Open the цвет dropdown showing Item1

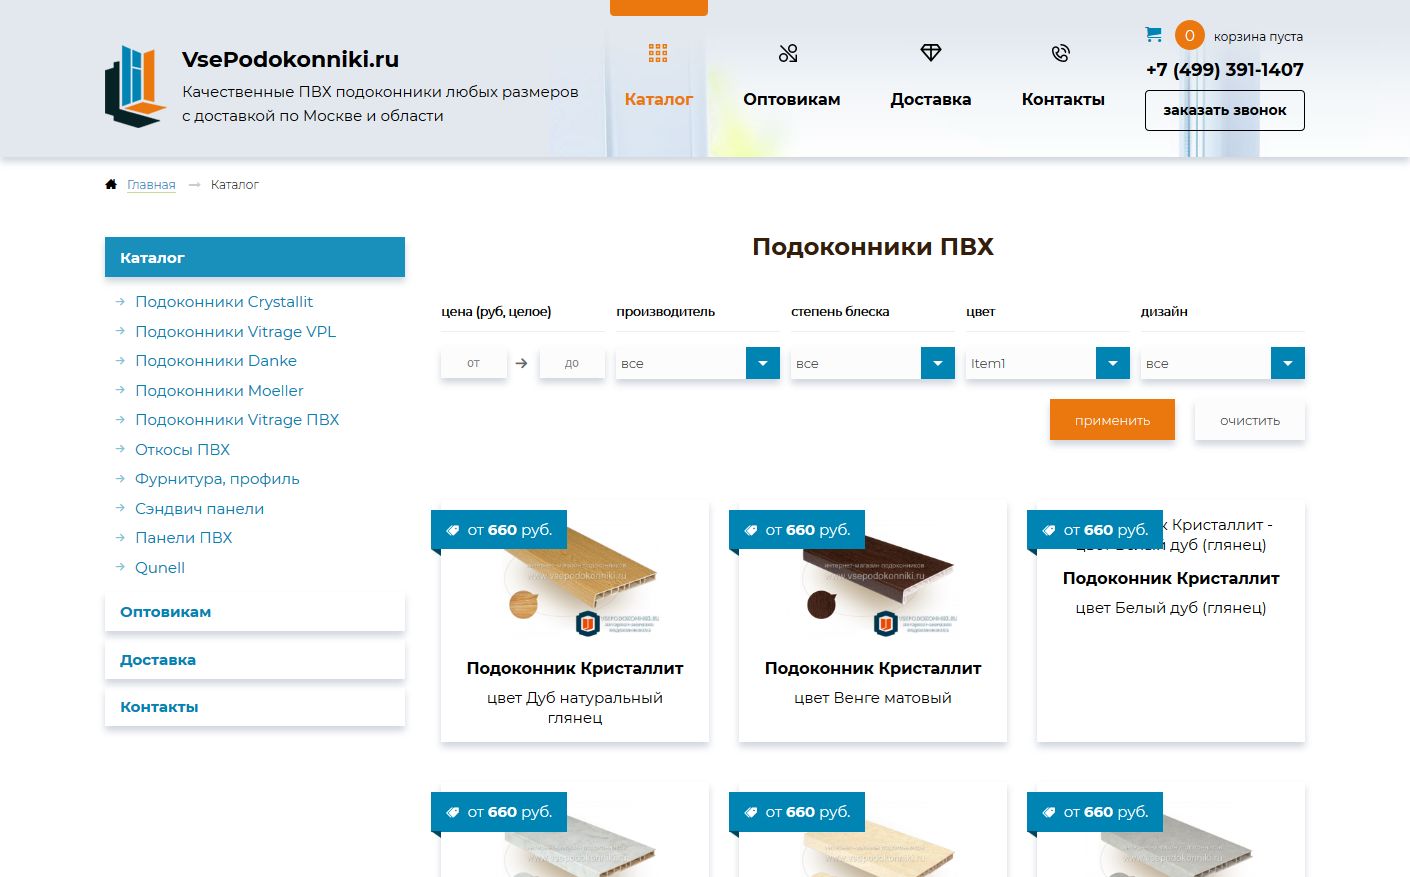(1048, 363)
